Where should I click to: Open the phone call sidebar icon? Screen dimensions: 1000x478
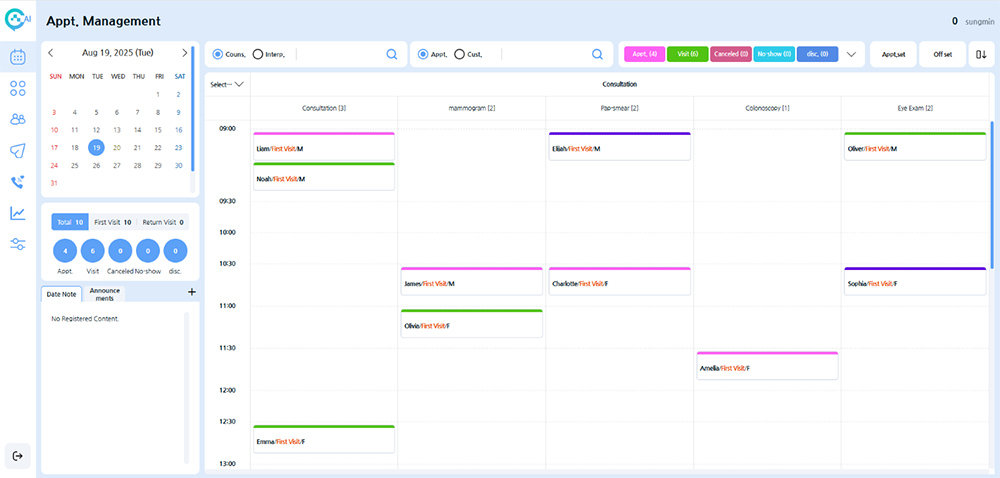coord(18,182)
